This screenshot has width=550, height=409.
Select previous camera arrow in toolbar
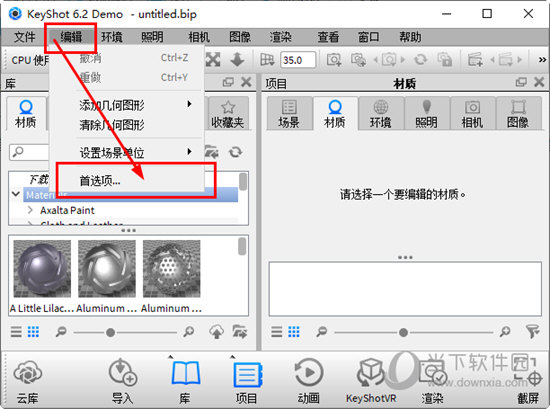[376, 60]
